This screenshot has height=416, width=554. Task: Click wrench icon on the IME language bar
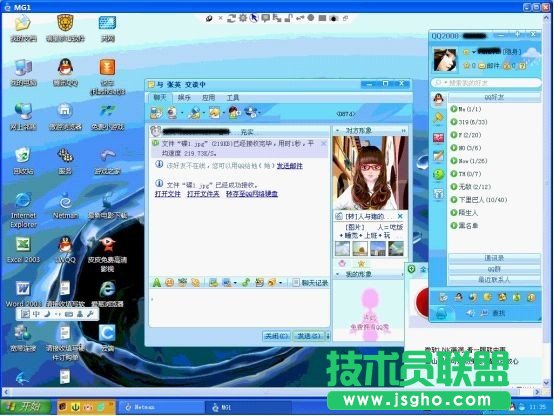pyautogui.click(x=90, y=314)
